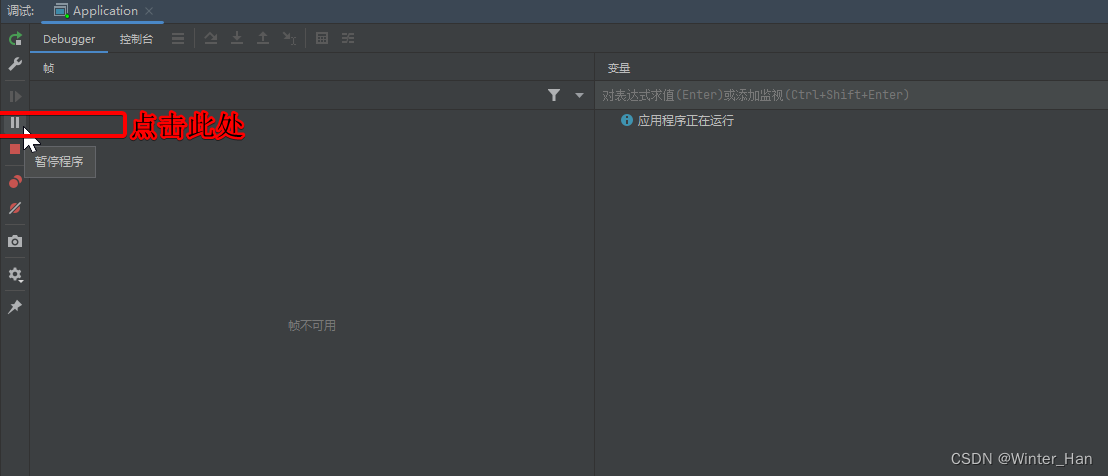Pin the debug tab with pin icon

[x=15, y=307]
